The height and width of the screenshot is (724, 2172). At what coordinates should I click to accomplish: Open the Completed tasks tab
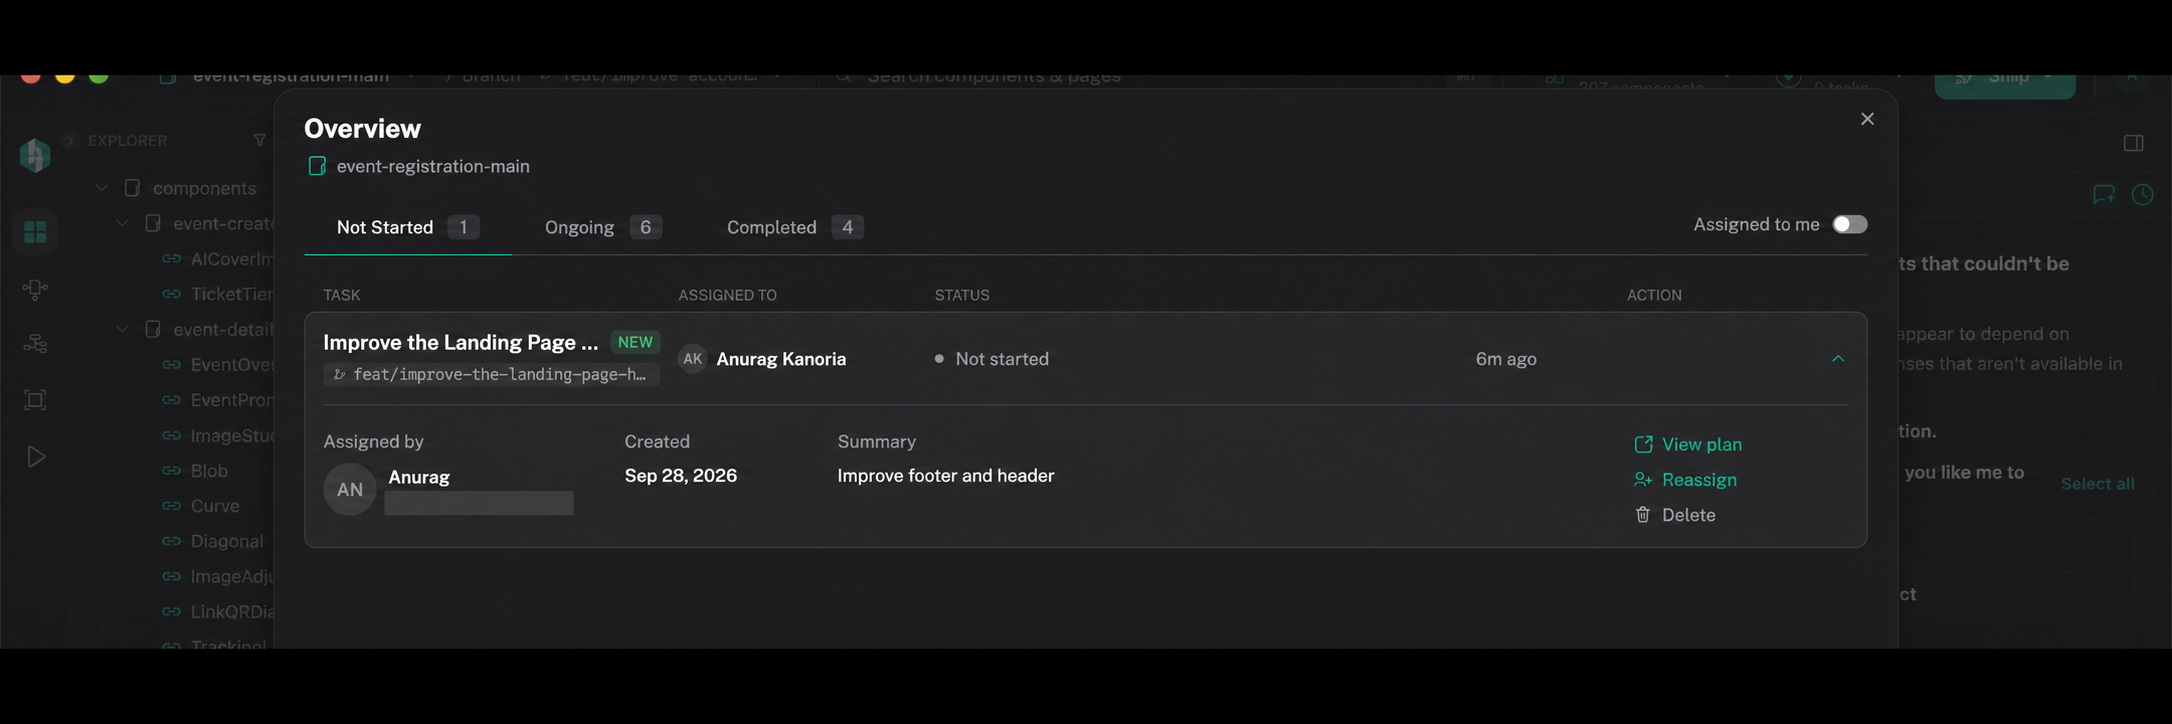795,227
